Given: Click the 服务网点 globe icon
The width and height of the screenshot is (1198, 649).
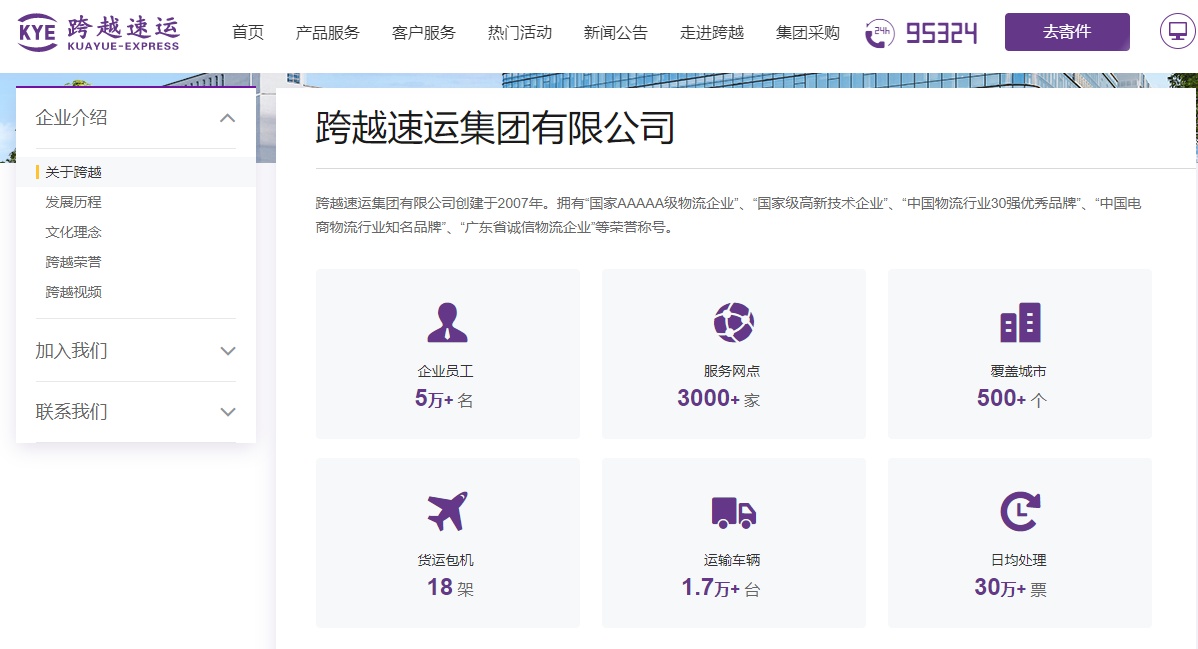Looking at the screenshot, I should pos(733,322).
